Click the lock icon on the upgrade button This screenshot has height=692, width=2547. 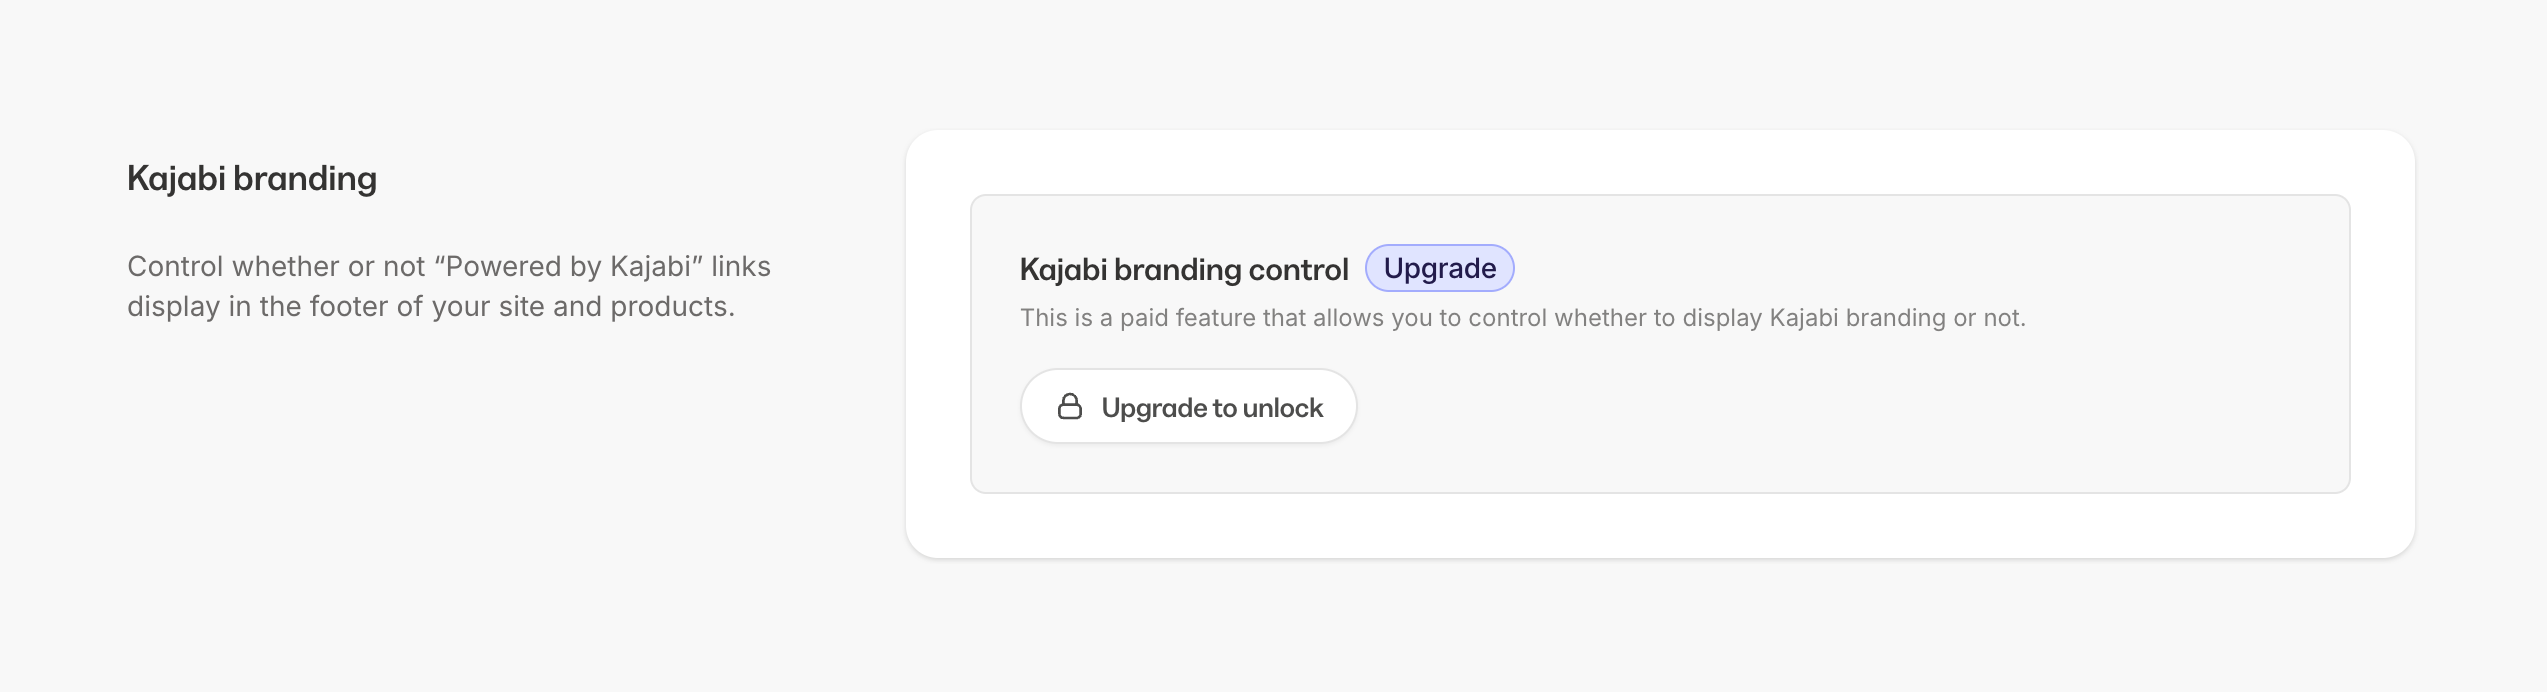1070,406
